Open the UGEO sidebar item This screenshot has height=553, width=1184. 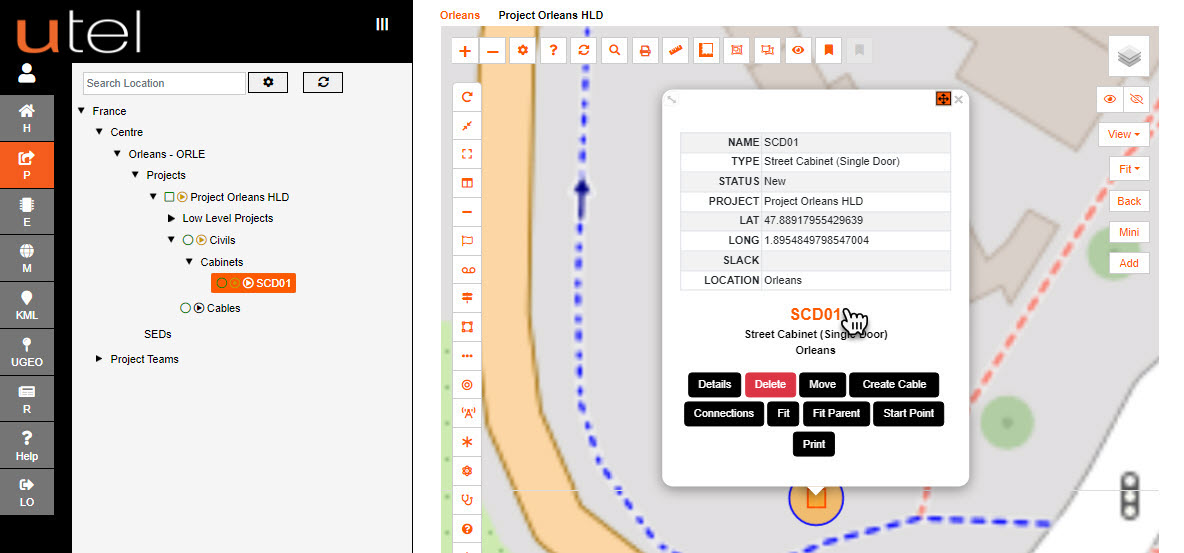[27, 352]
